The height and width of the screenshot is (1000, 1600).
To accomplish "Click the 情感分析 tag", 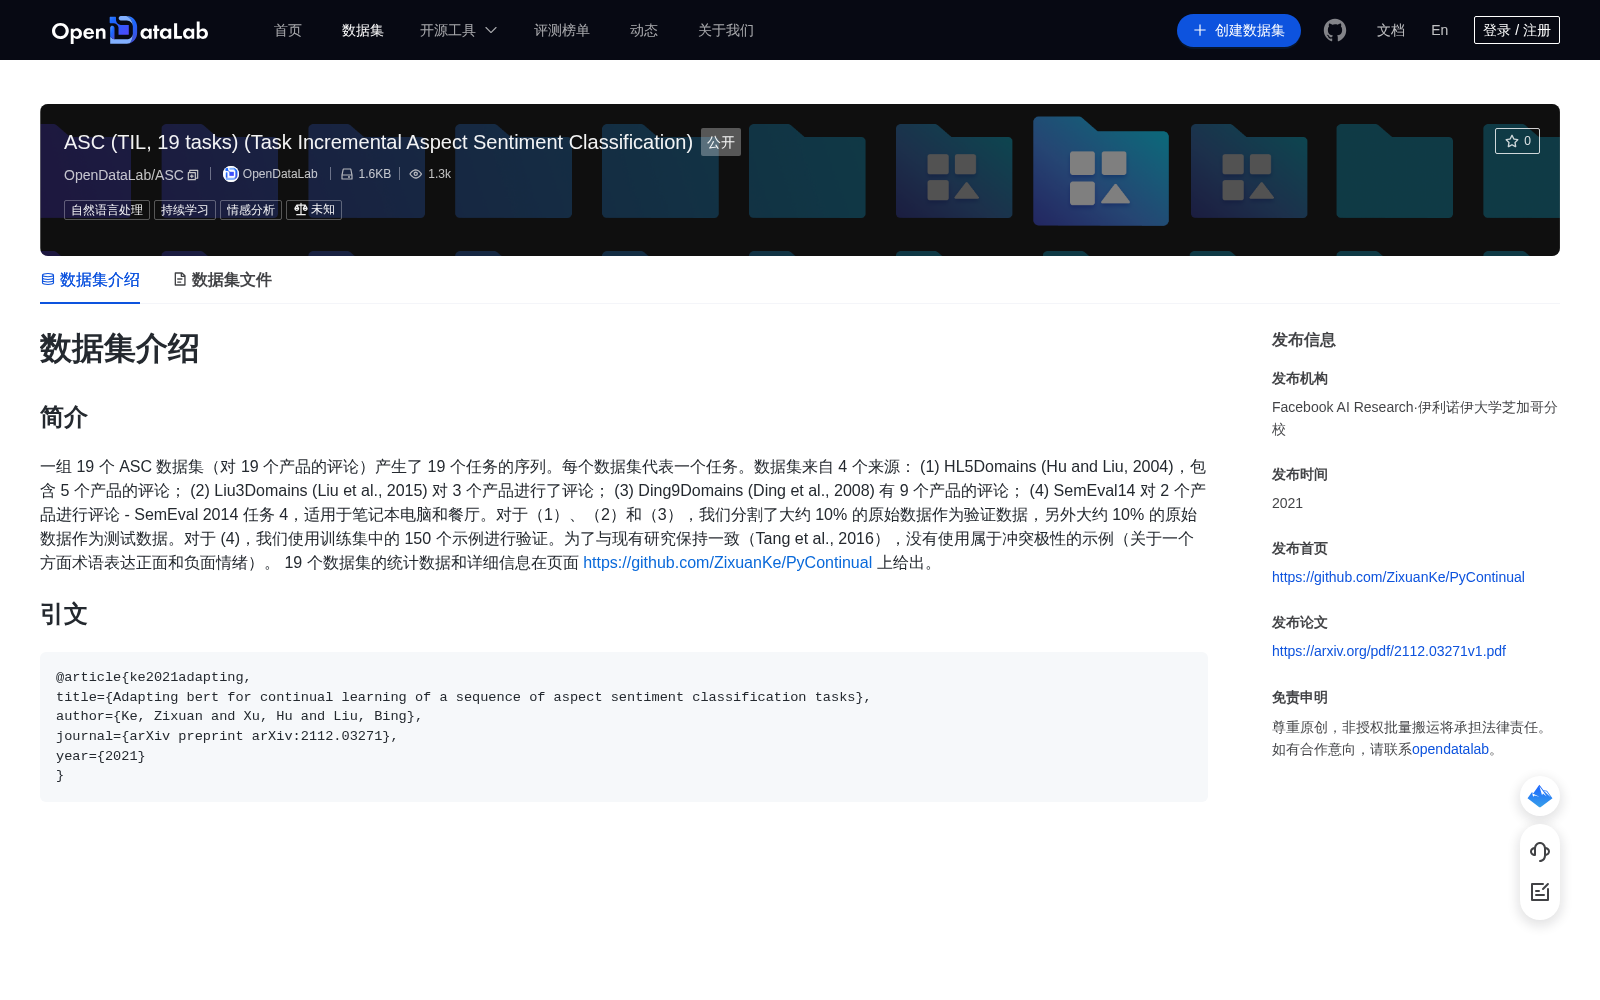I will pos(251,210).
